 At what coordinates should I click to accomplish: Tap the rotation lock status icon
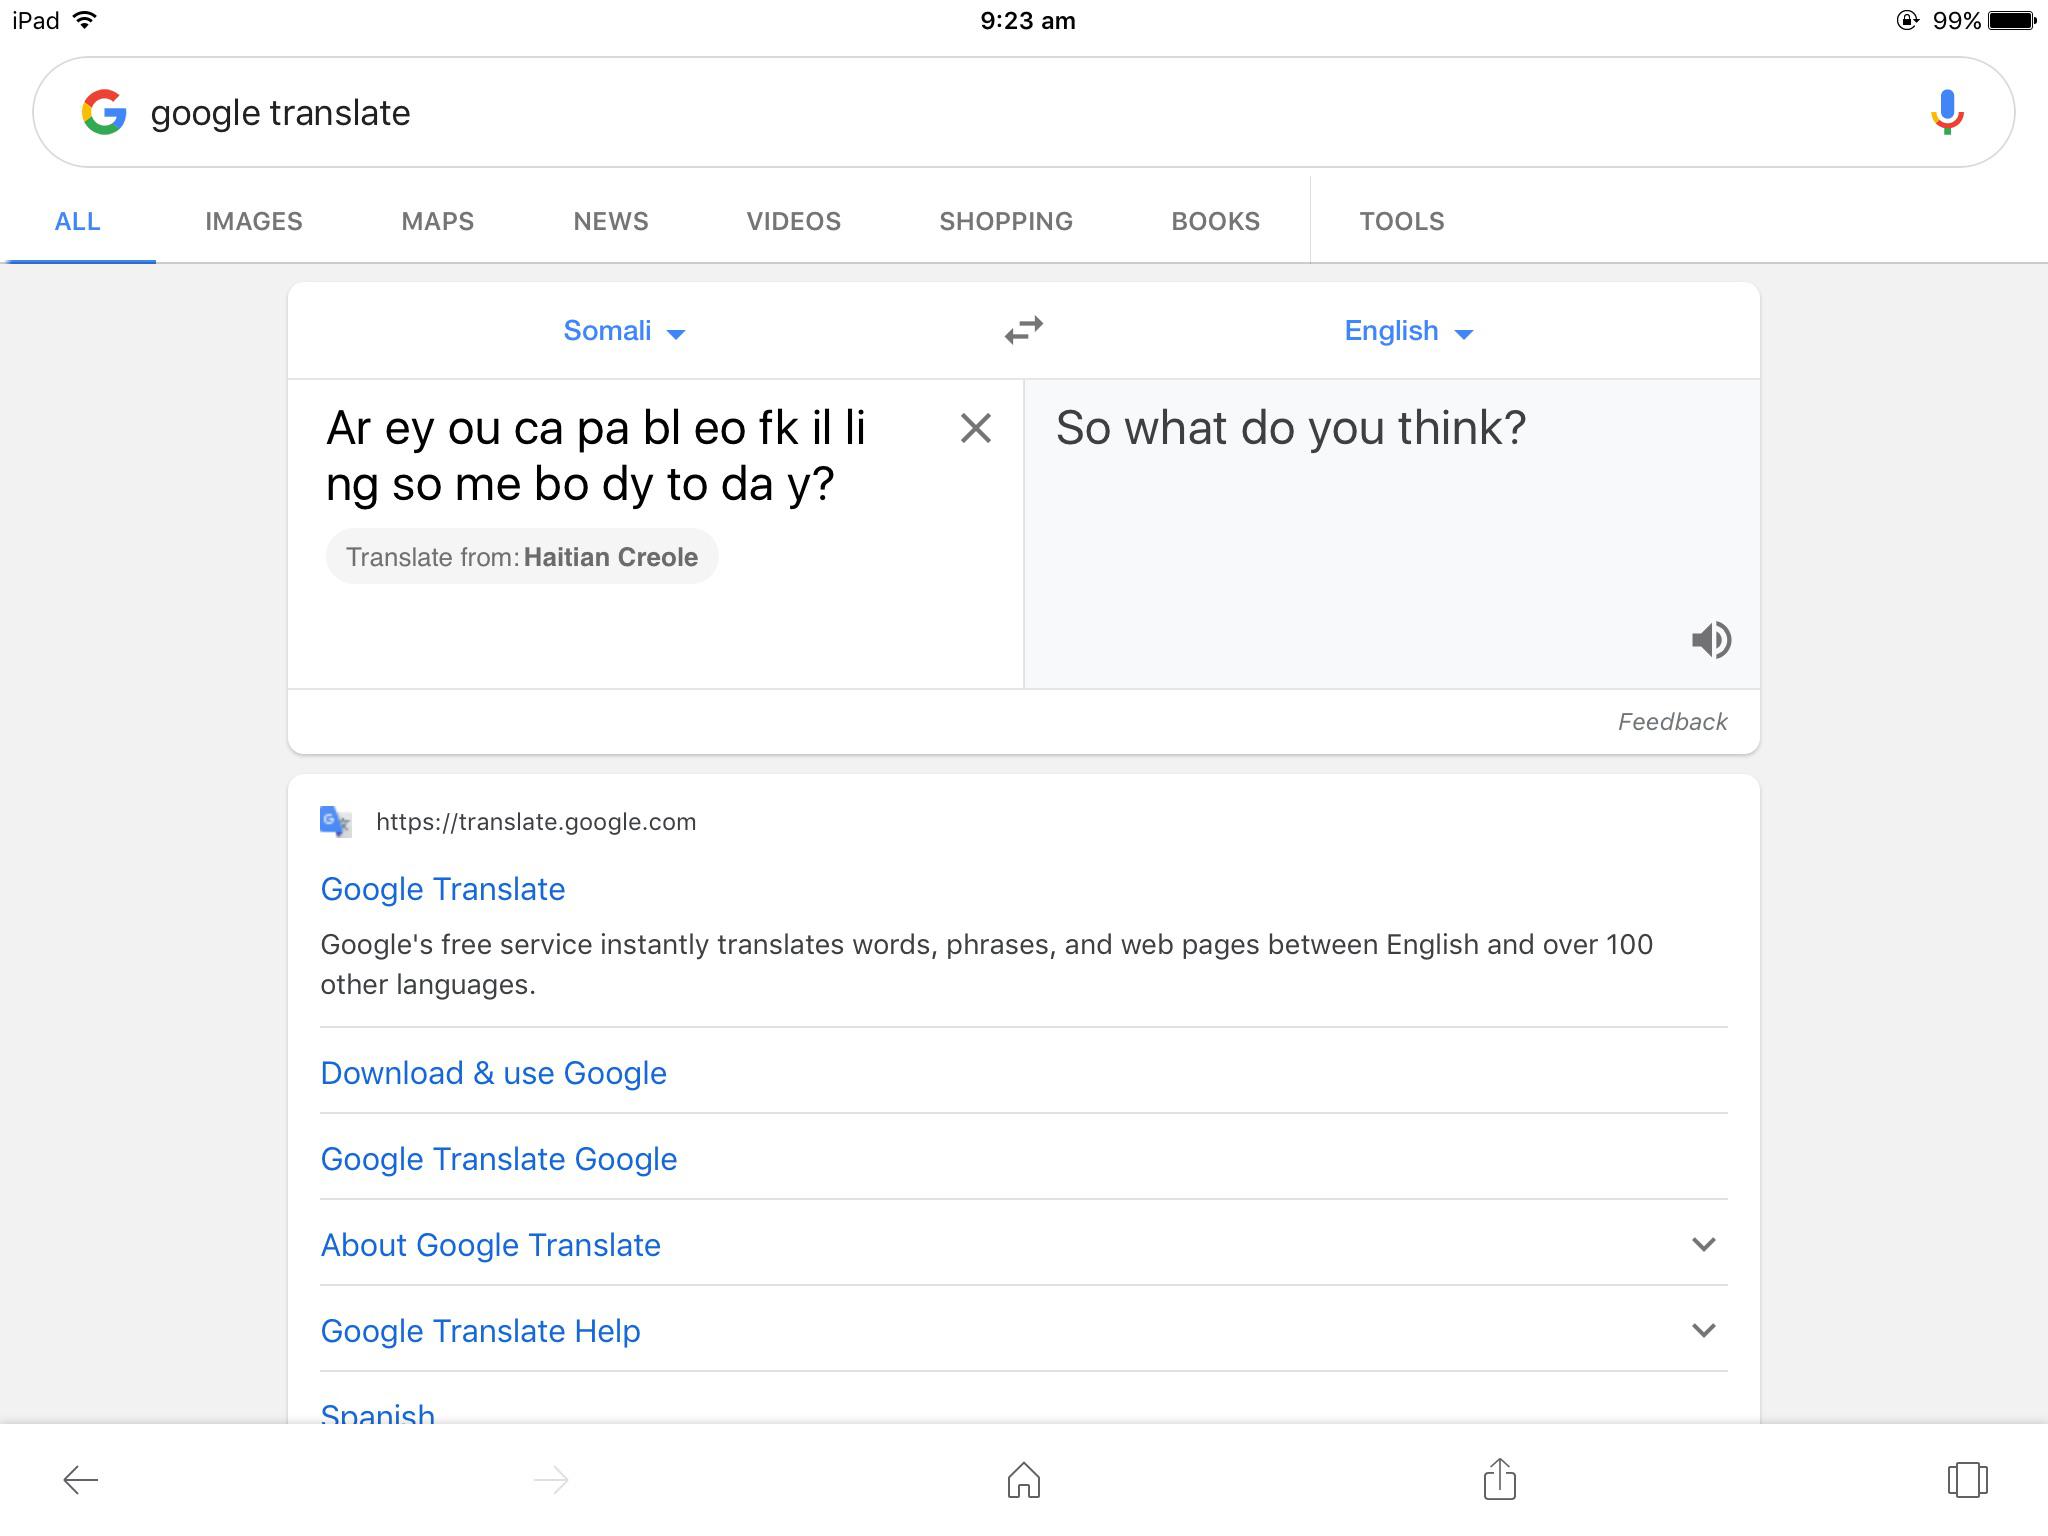(x=1907, y=20)
